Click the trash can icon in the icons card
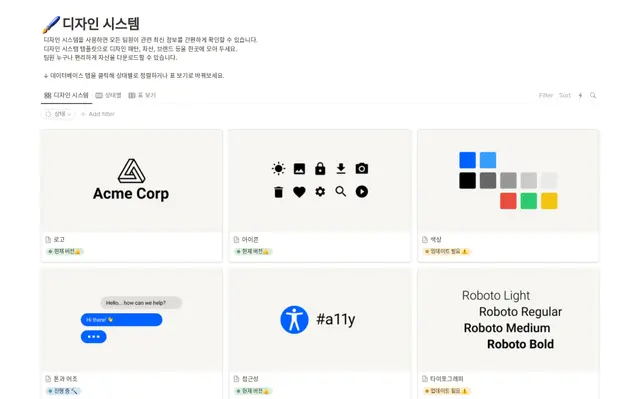The height and width of the screenshot is (399, 640). (x=278, y=192)
